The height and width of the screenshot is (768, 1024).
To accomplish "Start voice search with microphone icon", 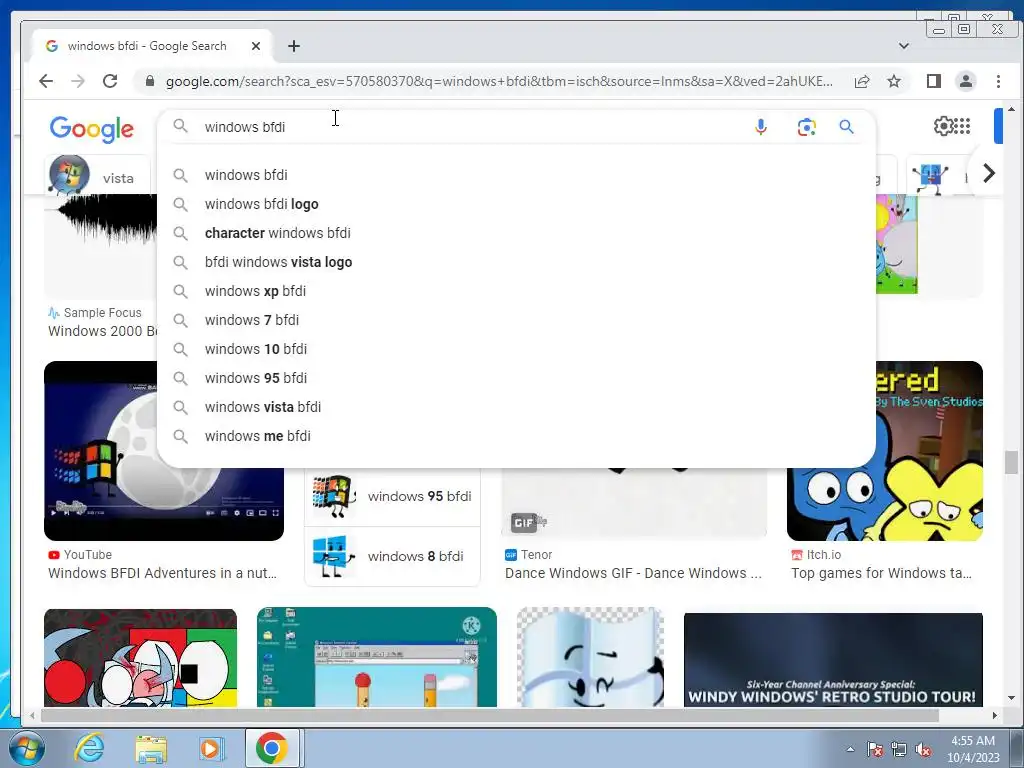I will [761, 127].
